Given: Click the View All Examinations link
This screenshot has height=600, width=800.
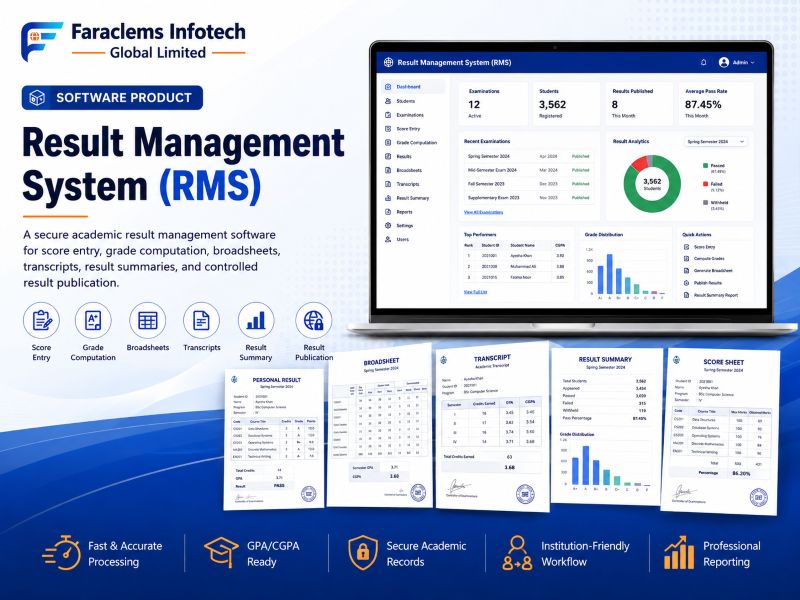Looking at the screenshot, I should 483,212.
